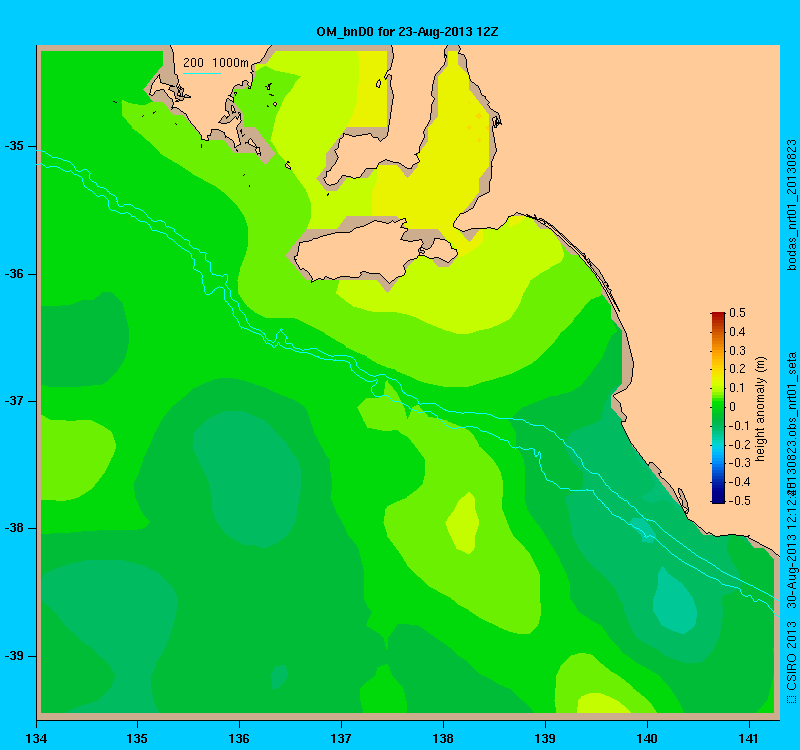The height and width of the screenshot is (750, 800).
Task: Click the colorbar label -0.3
Action: point(738,463)
